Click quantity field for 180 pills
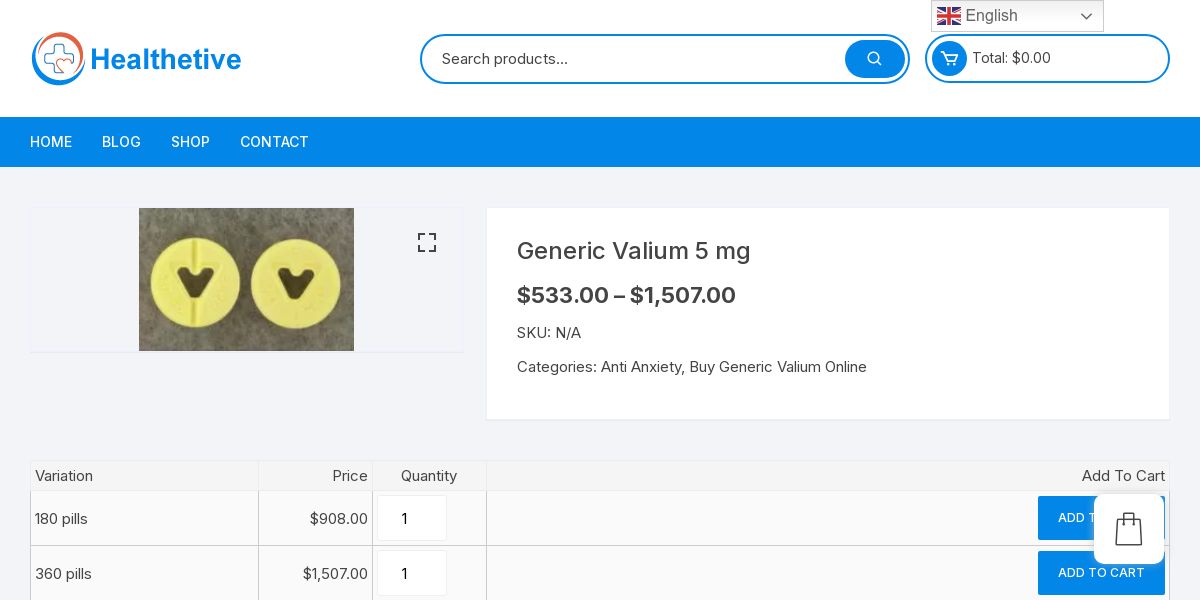This screenshot has width=1200, height=600. pos(412,518)
